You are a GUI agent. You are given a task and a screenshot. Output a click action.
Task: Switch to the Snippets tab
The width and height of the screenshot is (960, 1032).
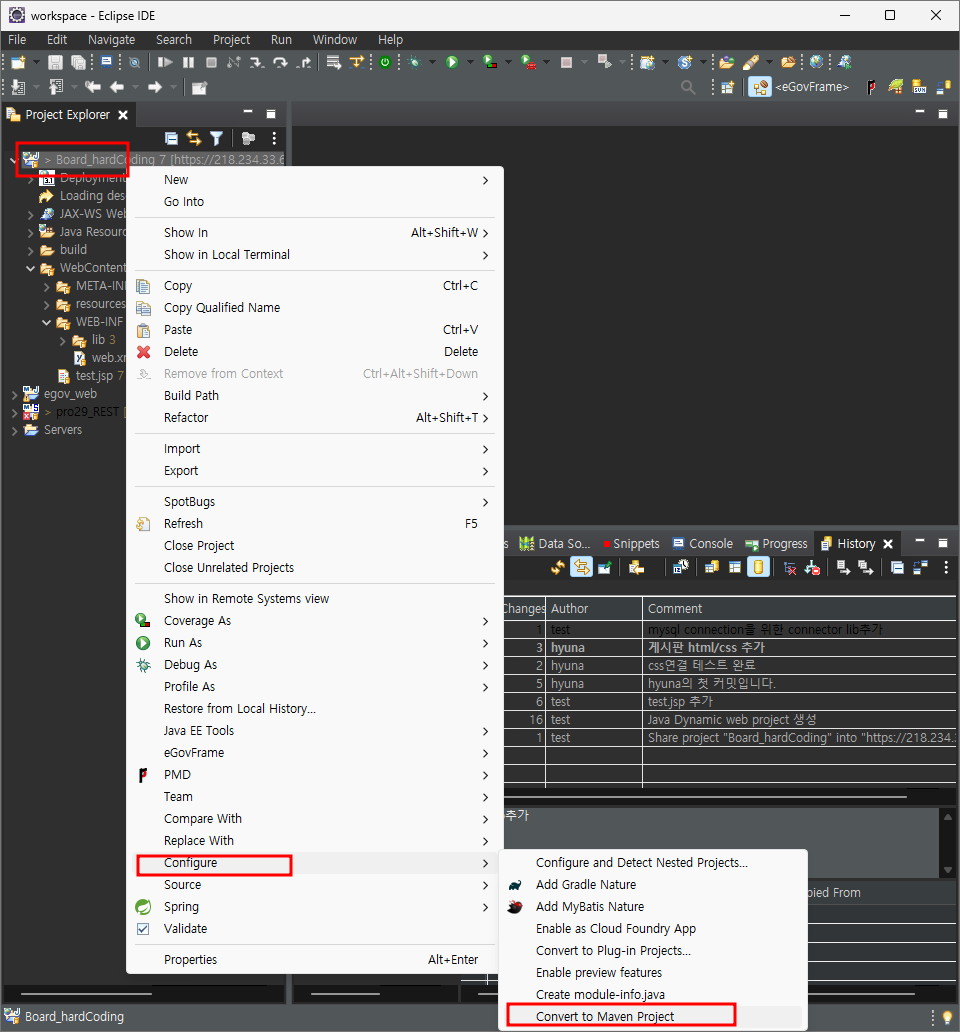click(x=630, y=544)
